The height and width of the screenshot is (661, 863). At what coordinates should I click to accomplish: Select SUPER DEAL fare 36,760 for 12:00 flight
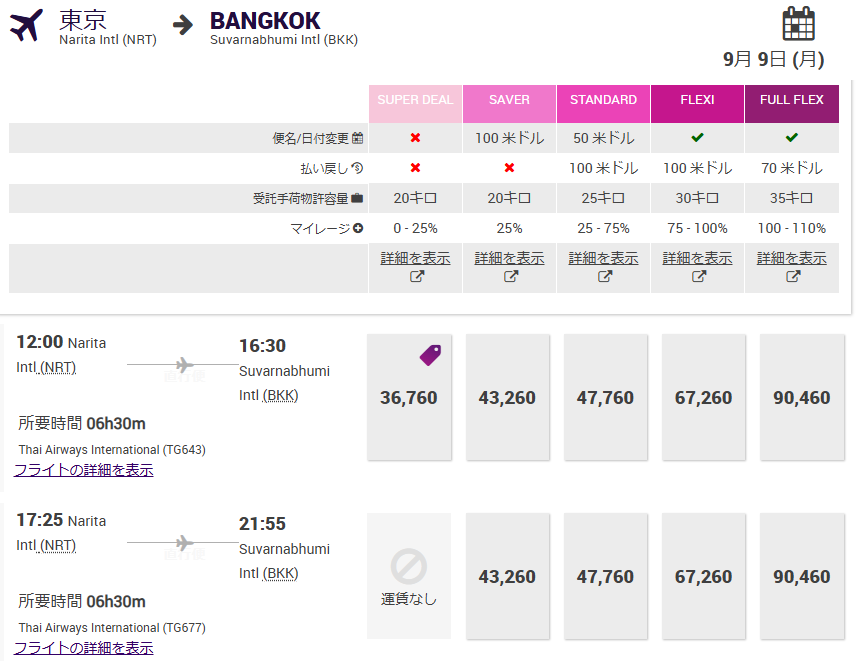tap(409, 397)
